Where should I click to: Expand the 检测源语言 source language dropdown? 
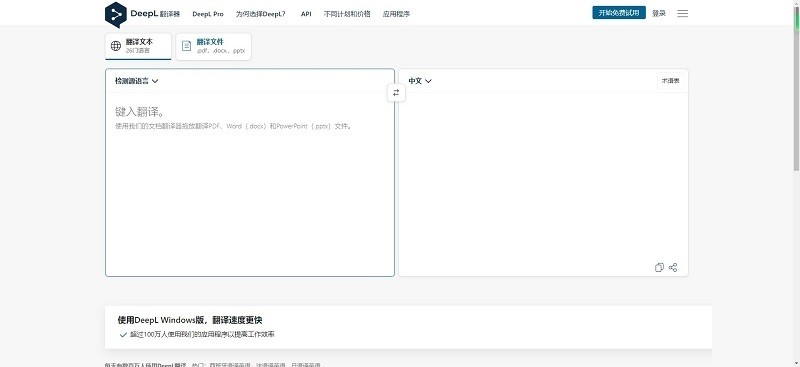137,81
